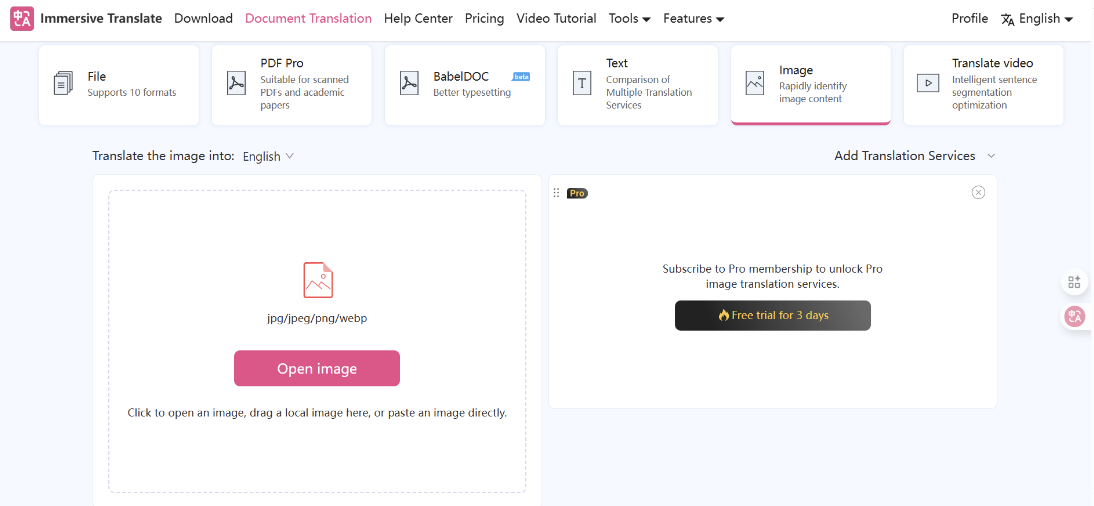Select the Text translation T icon

[582, 84]
